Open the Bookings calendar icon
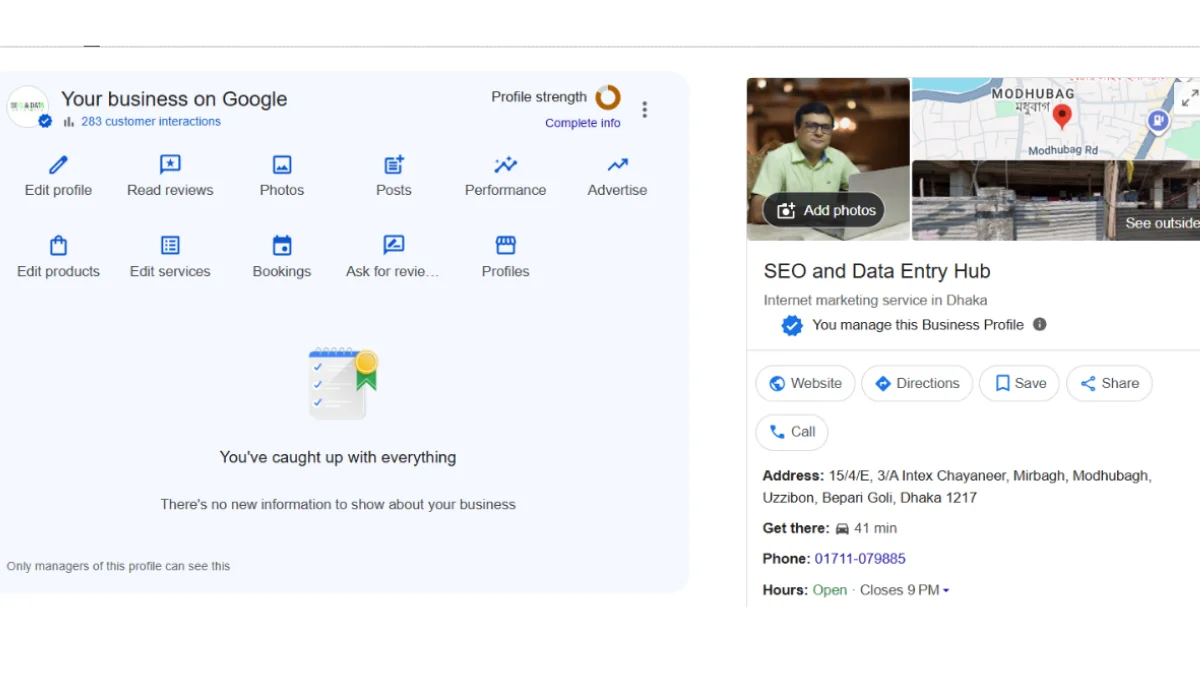 [x=282, y=246]
